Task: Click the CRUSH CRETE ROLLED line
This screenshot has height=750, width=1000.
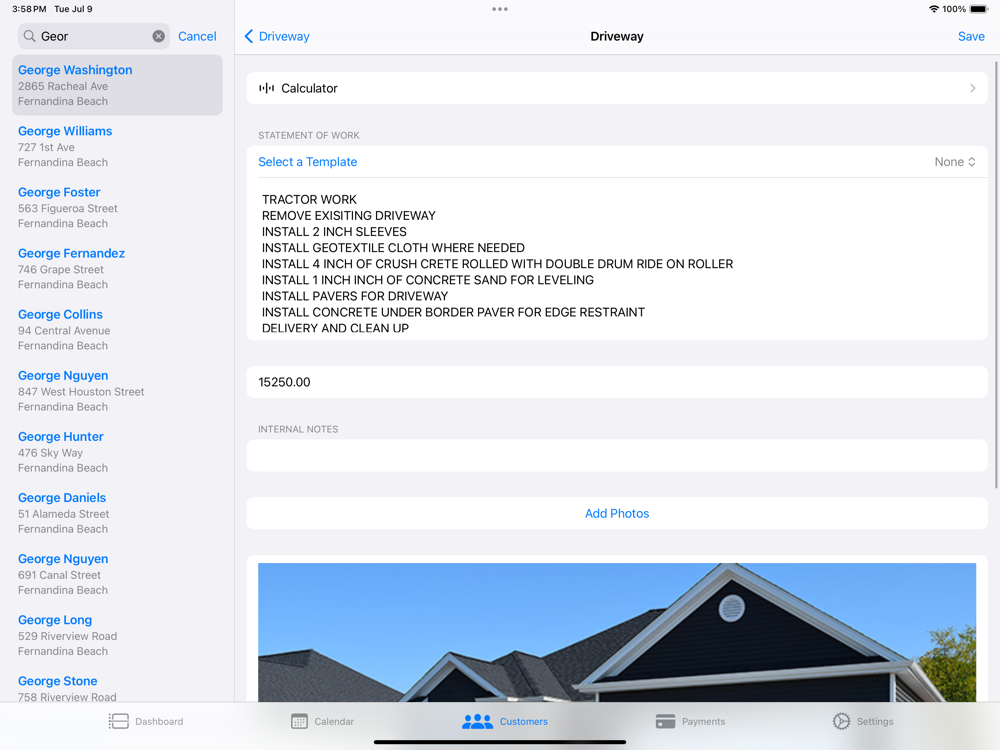Action: pos(497,264)
